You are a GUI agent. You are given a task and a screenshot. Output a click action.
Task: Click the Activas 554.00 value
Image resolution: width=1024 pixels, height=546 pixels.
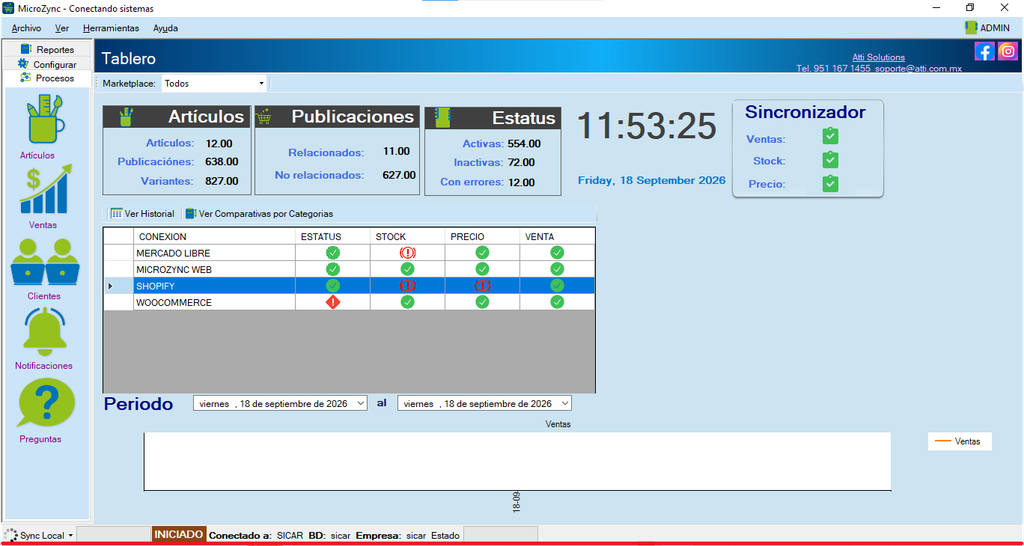click(524, 143)
